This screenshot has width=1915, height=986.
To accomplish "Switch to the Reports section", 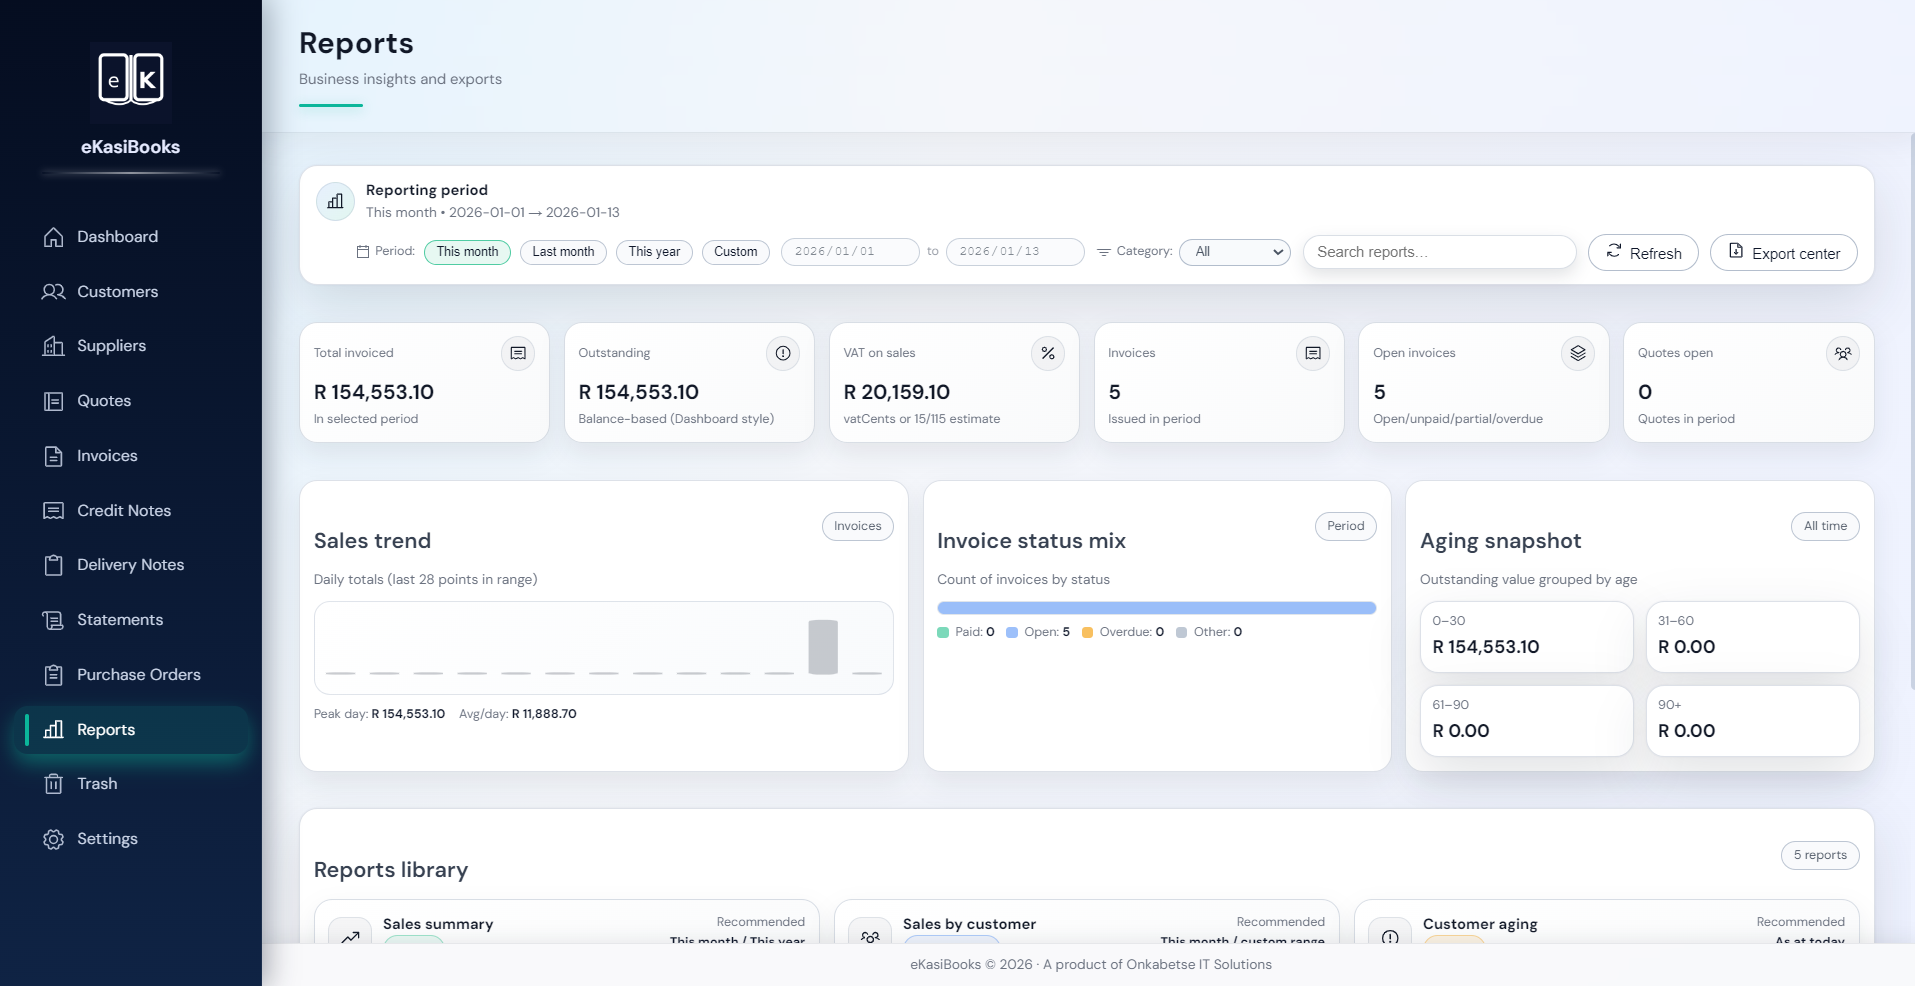I will pos(106,729).
